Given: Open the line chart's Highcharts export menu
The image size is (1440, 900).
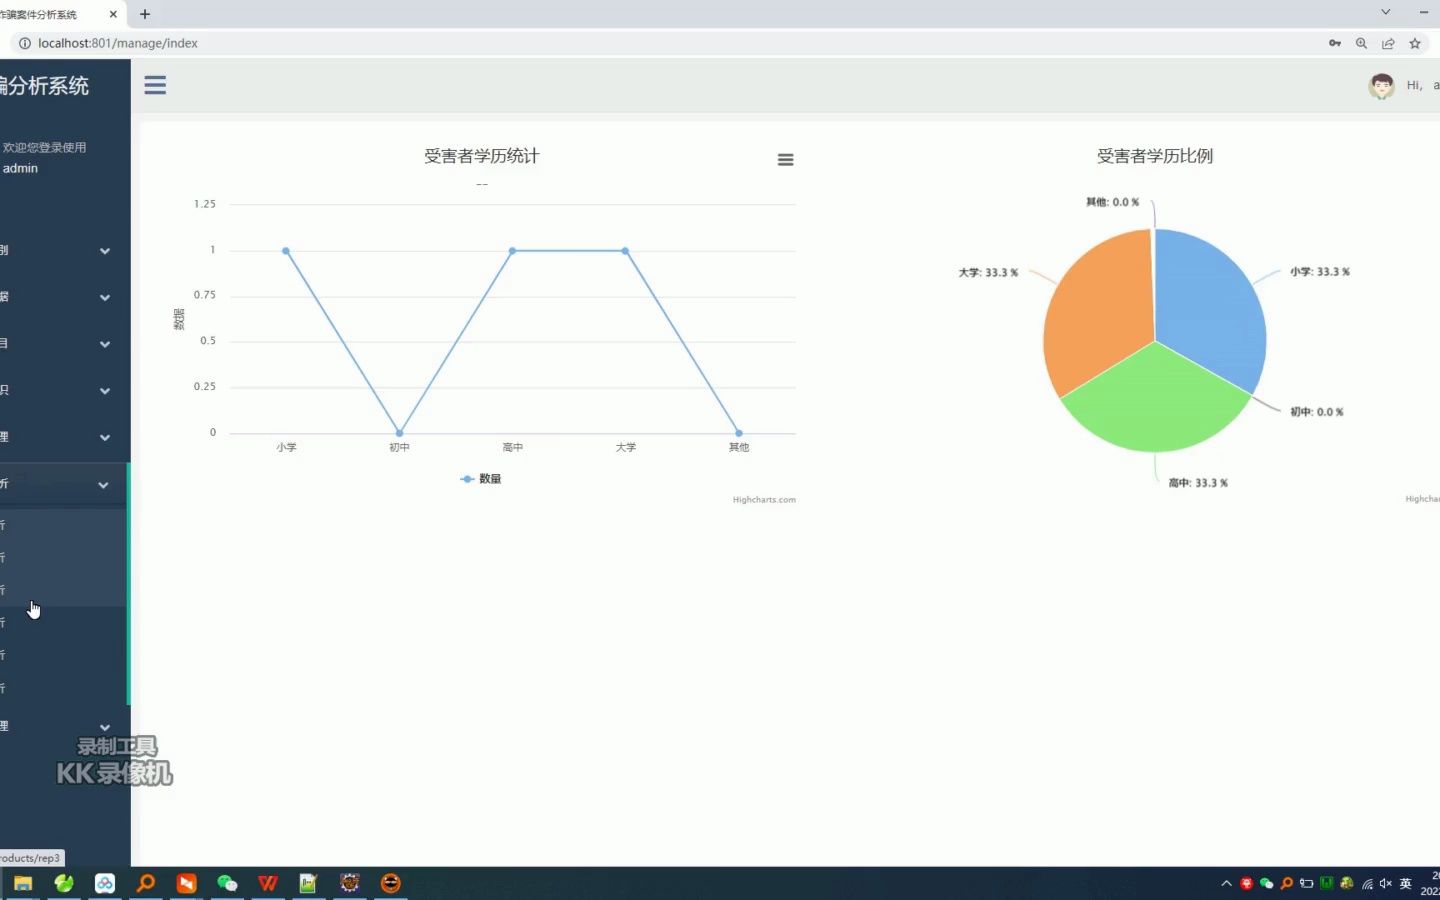Looking at the screenshot, I should [786, 160].
